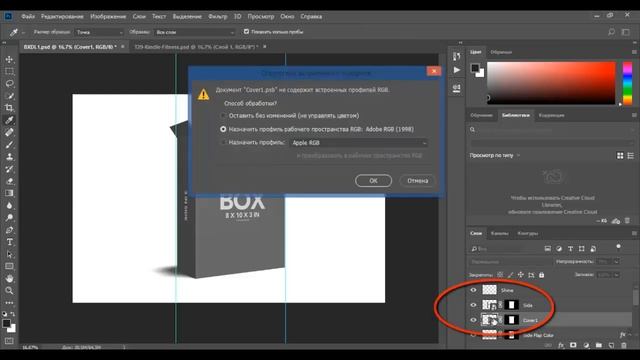This screenshot has width=640, height=360.
Task: Create a new group folder
Action: pyautogui.click(x=598, y=345)
